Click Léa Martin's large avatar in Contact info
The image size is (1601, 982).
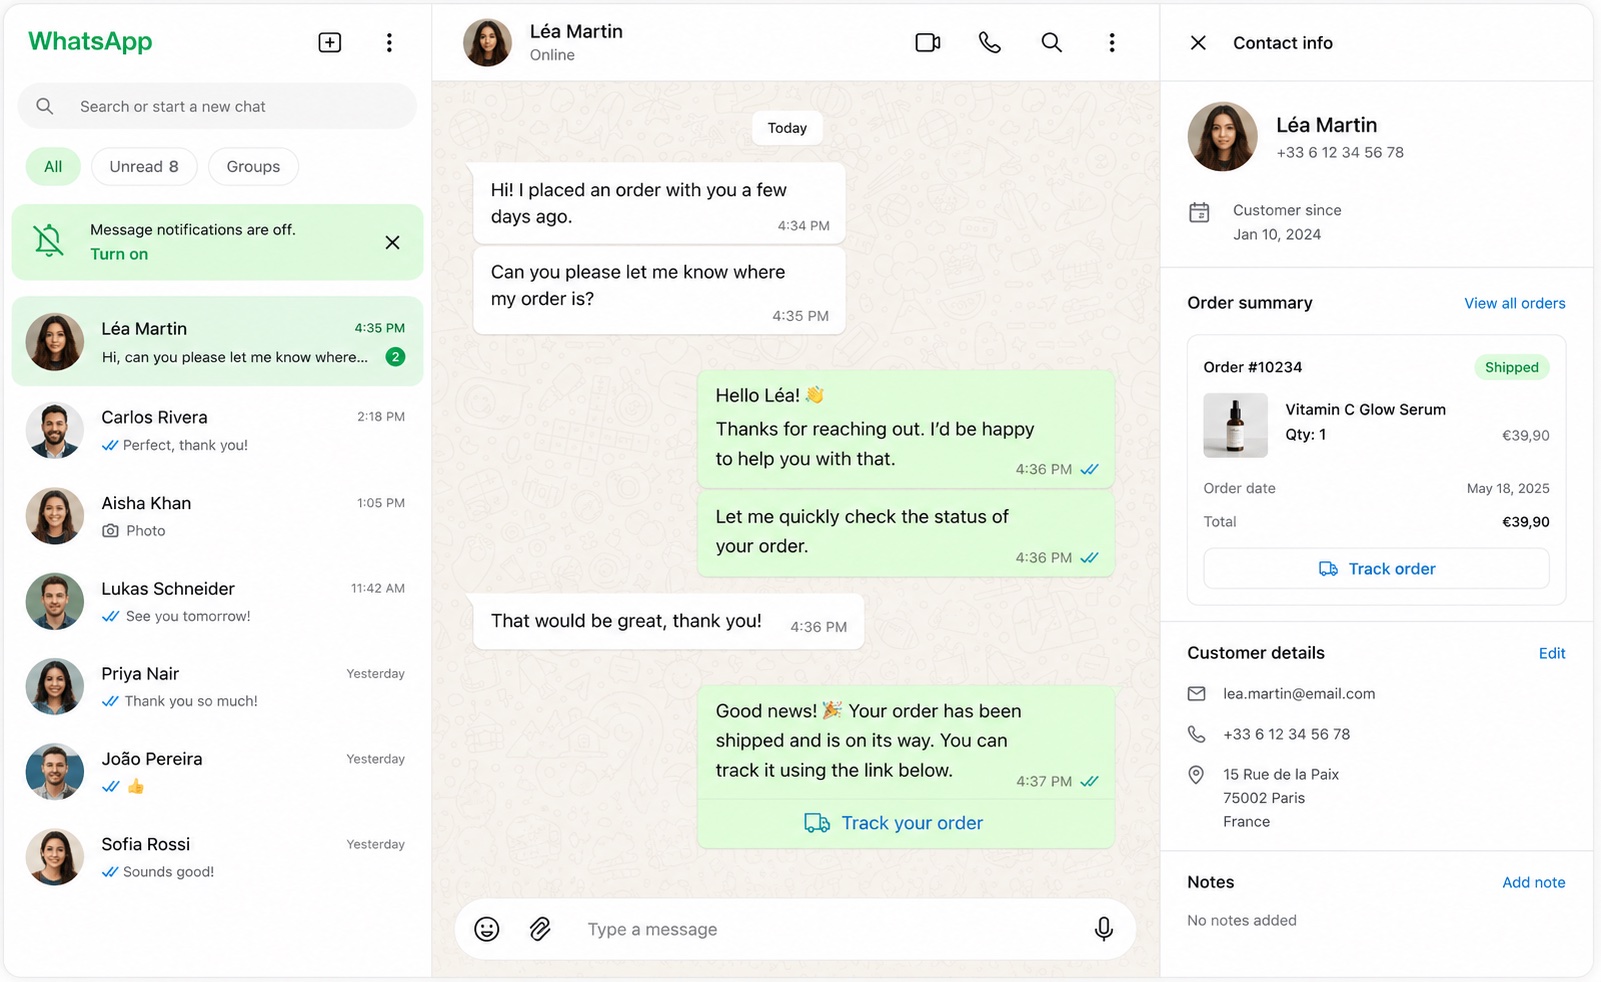pyautogui.click(x=1223, y=137)
